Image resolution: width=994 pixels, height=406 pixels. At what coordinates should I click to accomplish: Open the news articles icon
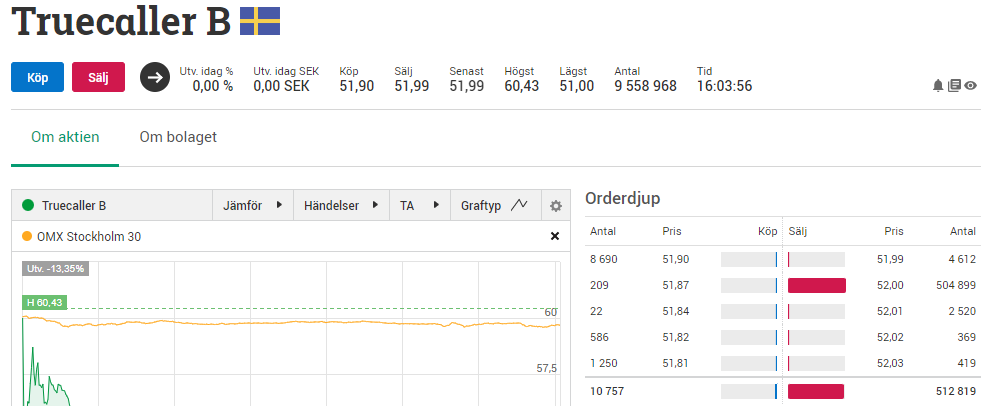coord(954,86)
